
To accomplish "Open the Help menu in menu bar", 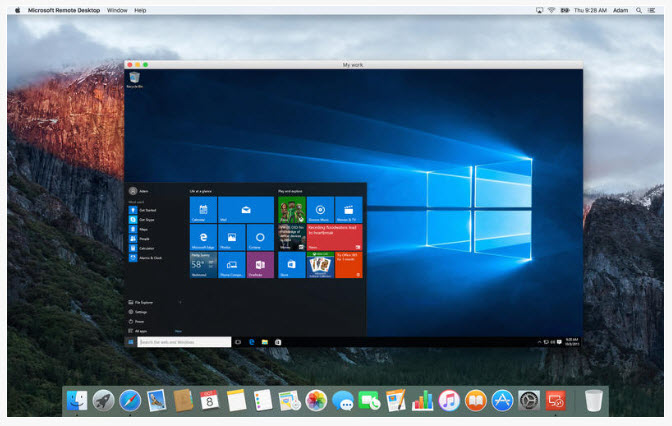I will pyautogui.click(x=140, y=9).
